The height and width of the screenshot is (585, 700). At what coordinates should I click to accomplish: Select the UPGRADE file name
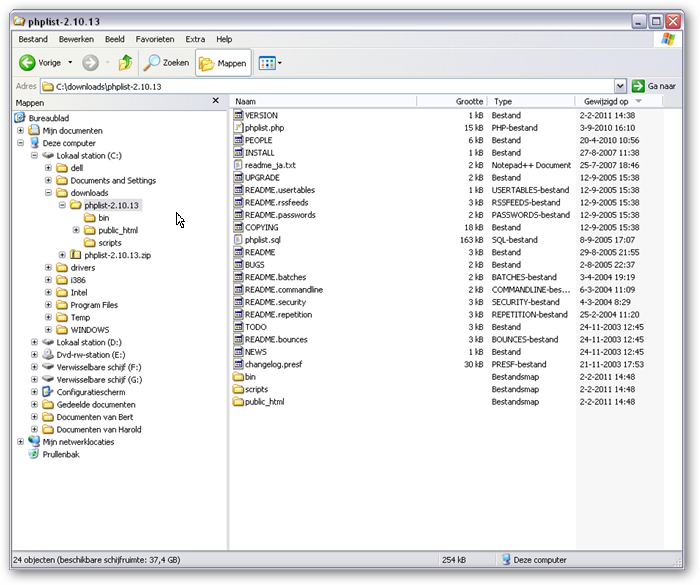click(262, 177)
